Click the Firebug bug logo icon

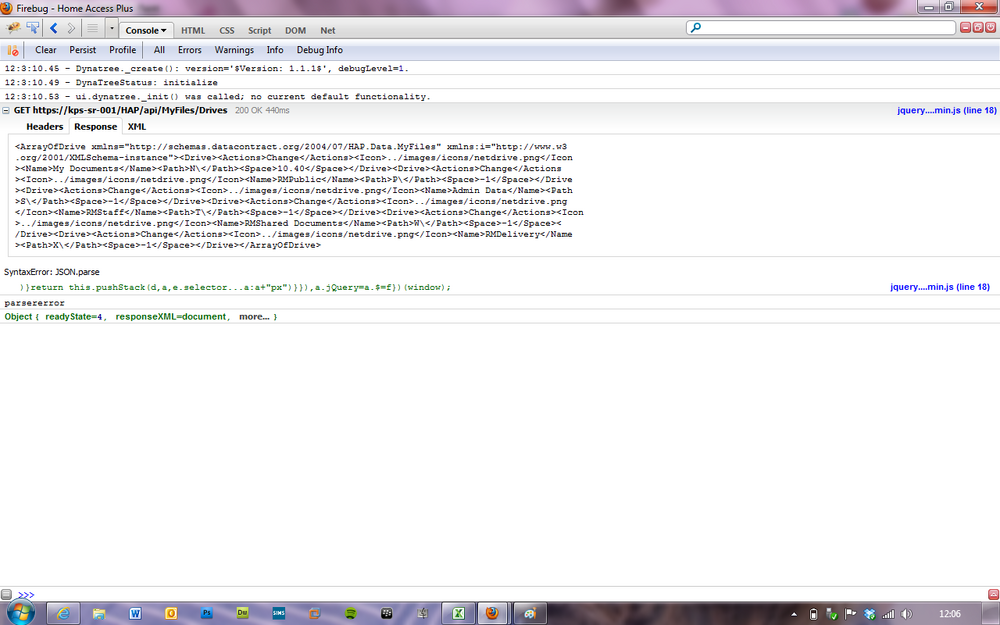point(13,29)
